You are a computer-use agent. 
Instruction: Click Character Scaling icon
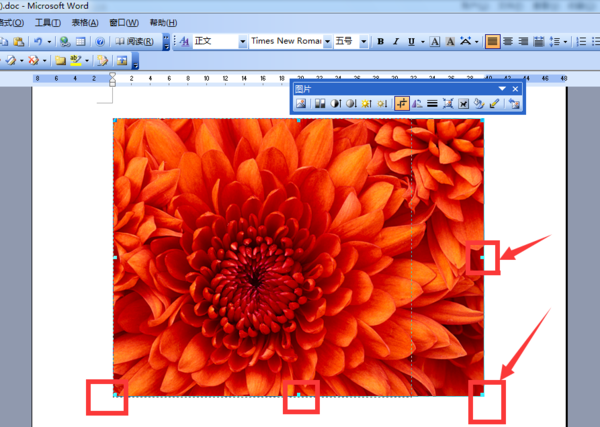[x=465, y=41]
